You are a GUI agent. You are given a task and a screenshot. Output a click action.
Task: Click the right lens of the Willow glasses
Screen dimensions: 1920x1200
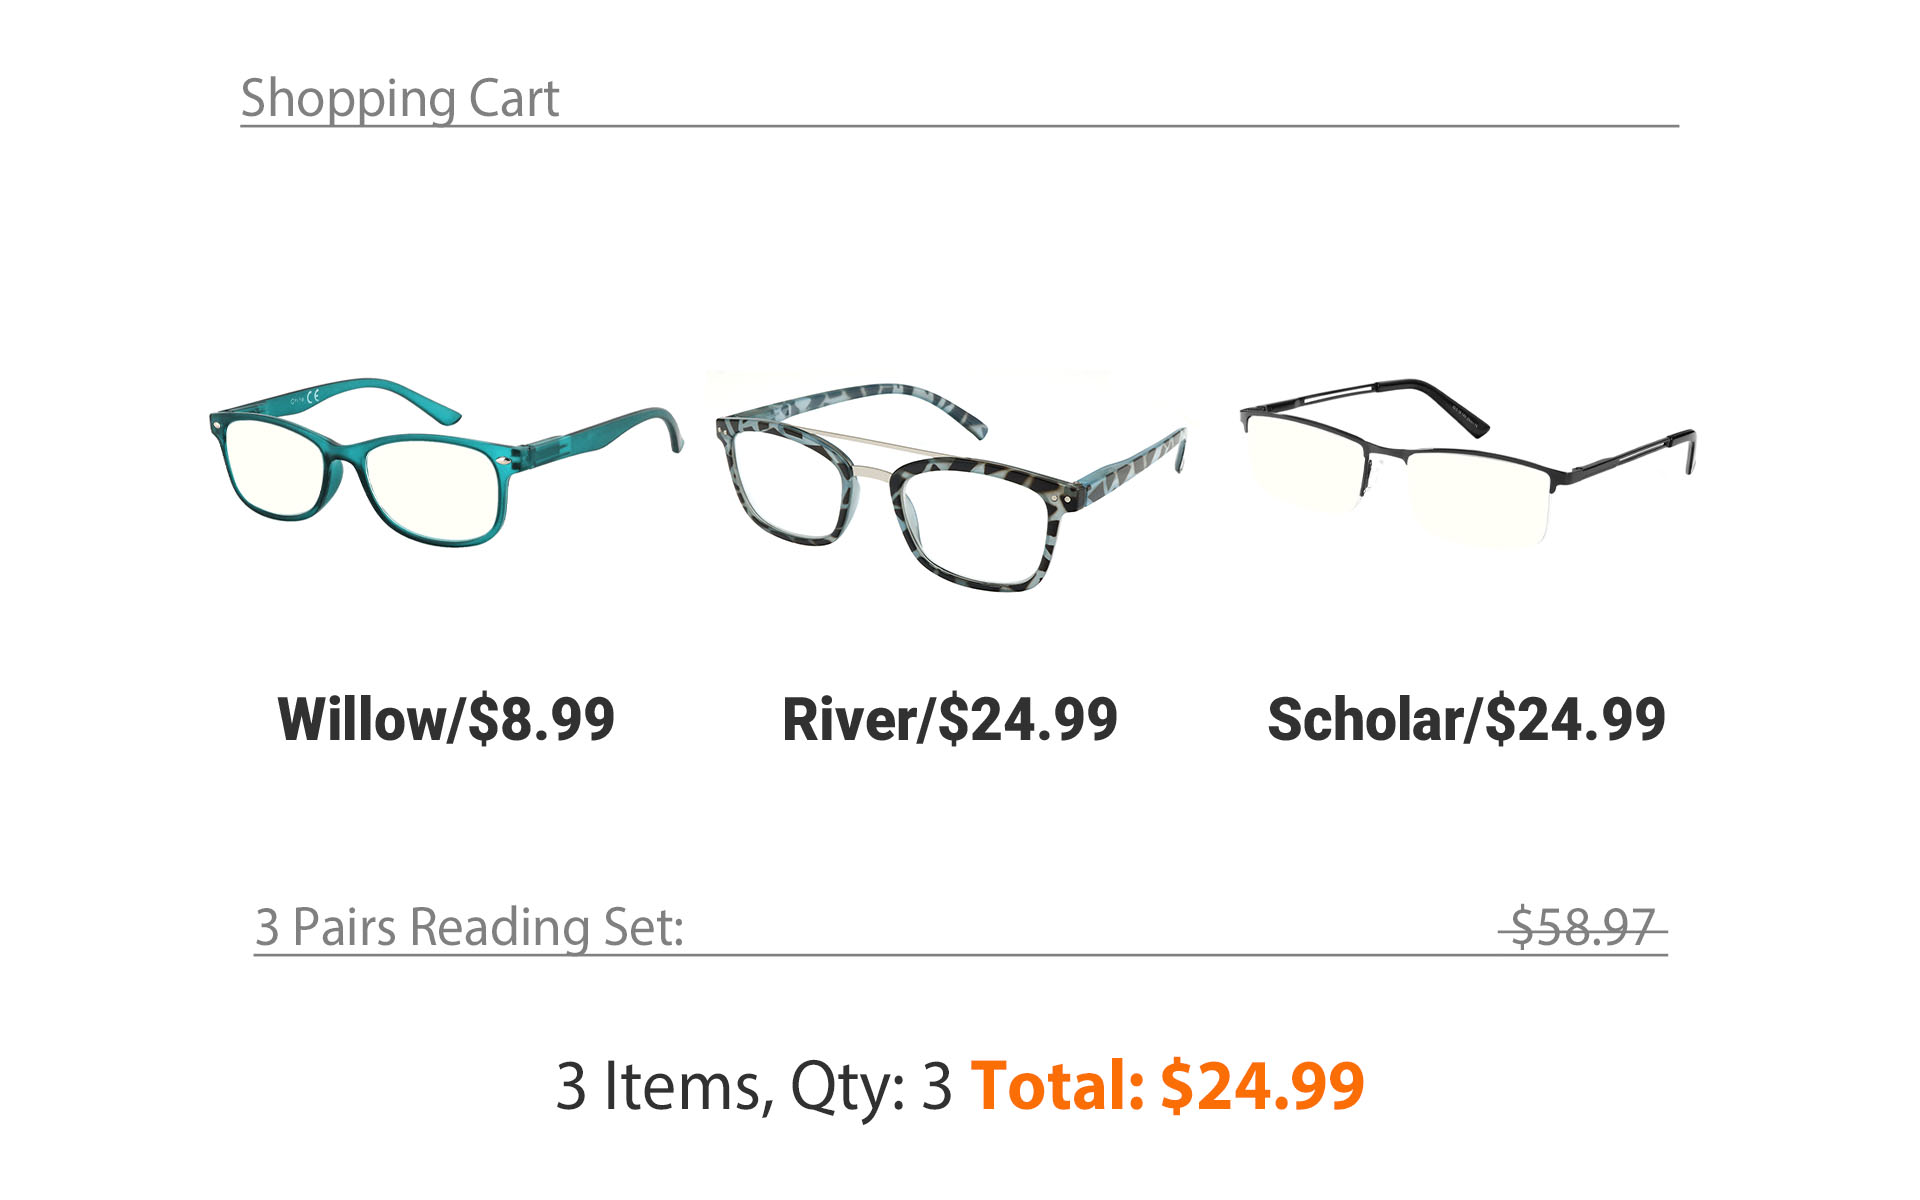click(432, 488)
